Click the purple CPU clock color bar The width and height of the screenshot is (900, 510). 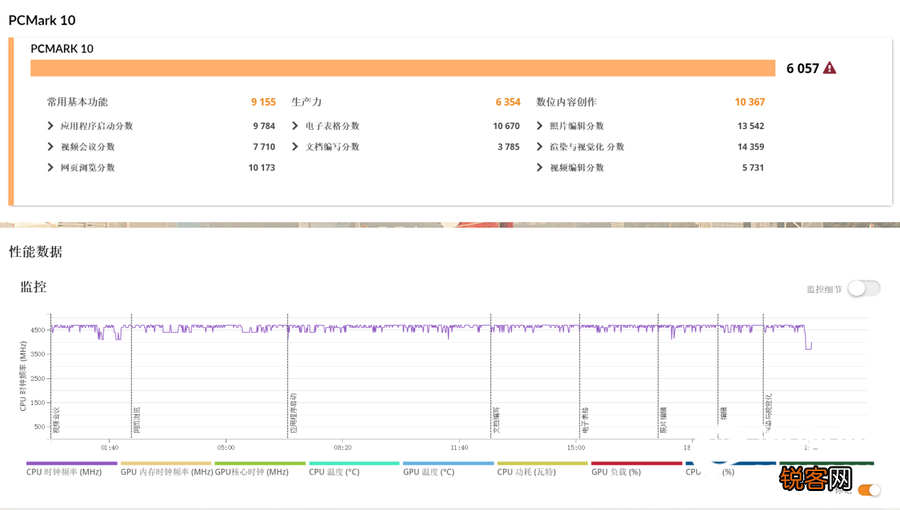(x=72, y=463)
